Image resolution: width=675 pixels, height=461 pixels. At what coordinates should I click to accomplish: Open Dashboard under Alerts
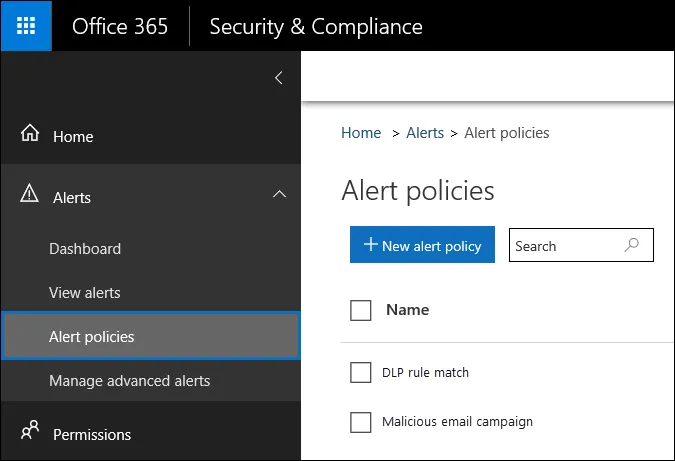click(85, 249)
